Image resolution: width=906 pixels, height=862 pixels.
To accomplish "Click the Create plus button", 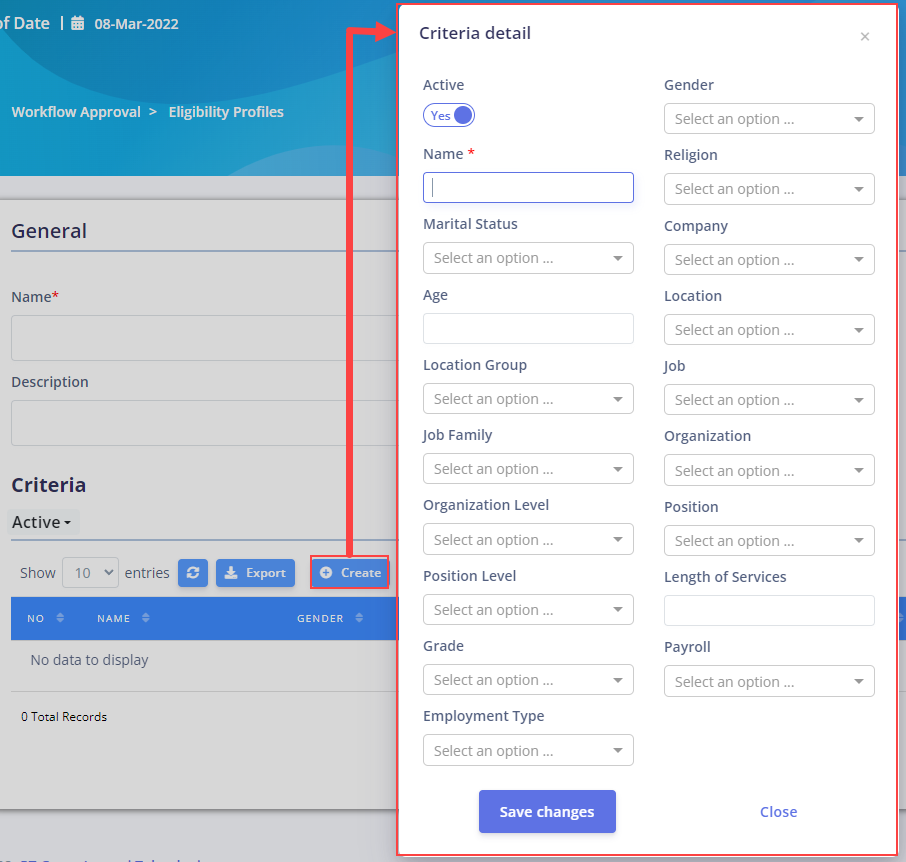I will coord(350,573).
